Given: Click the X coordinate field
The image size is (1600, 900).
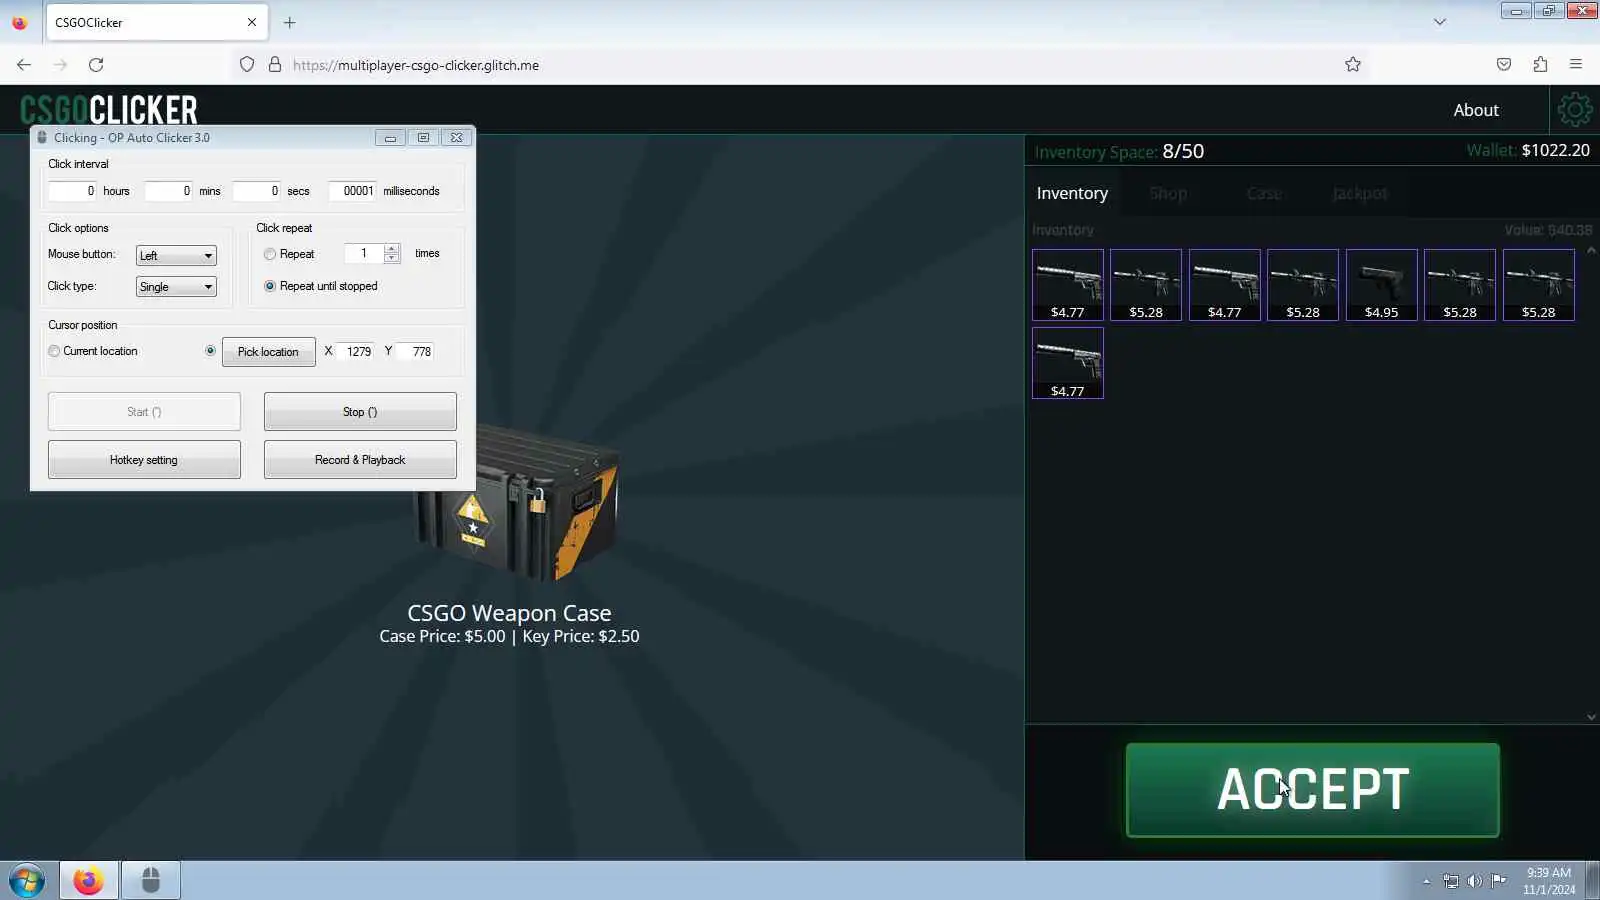Looking at the screenshot, I should (x=356, y=352).
